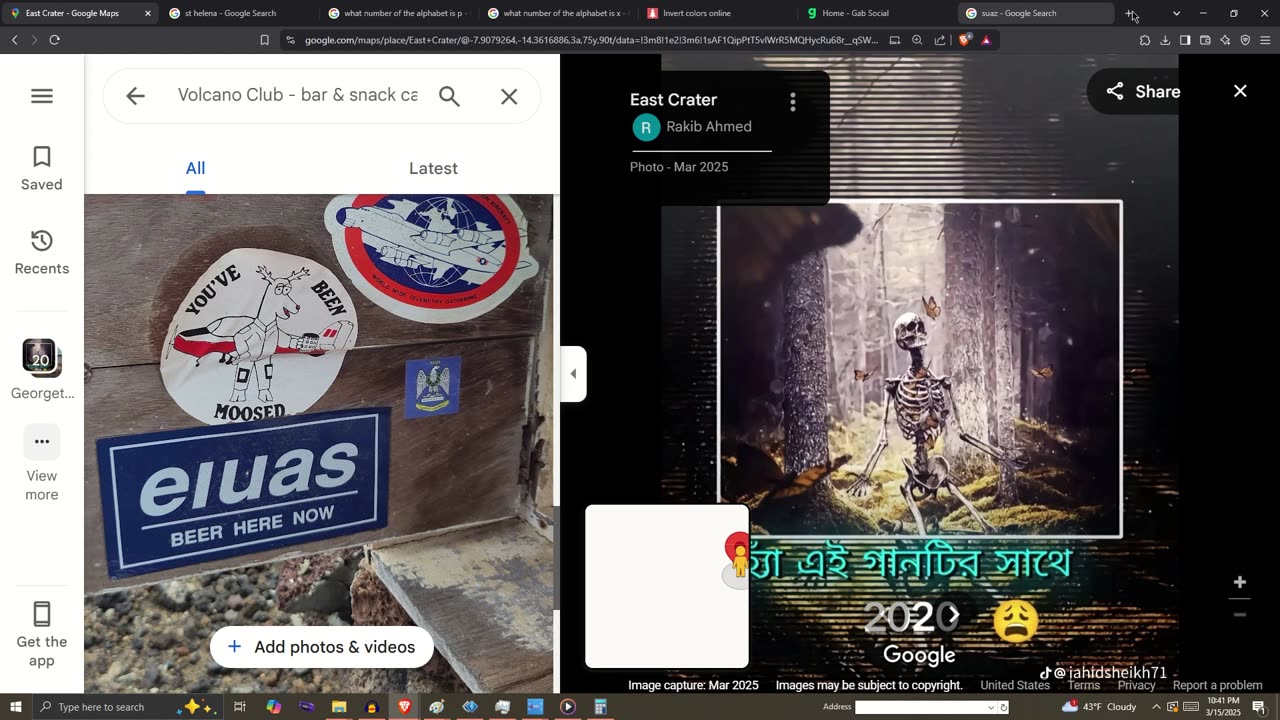
Task: Open File Explorer from taskbar
Action: click(339, 707)
